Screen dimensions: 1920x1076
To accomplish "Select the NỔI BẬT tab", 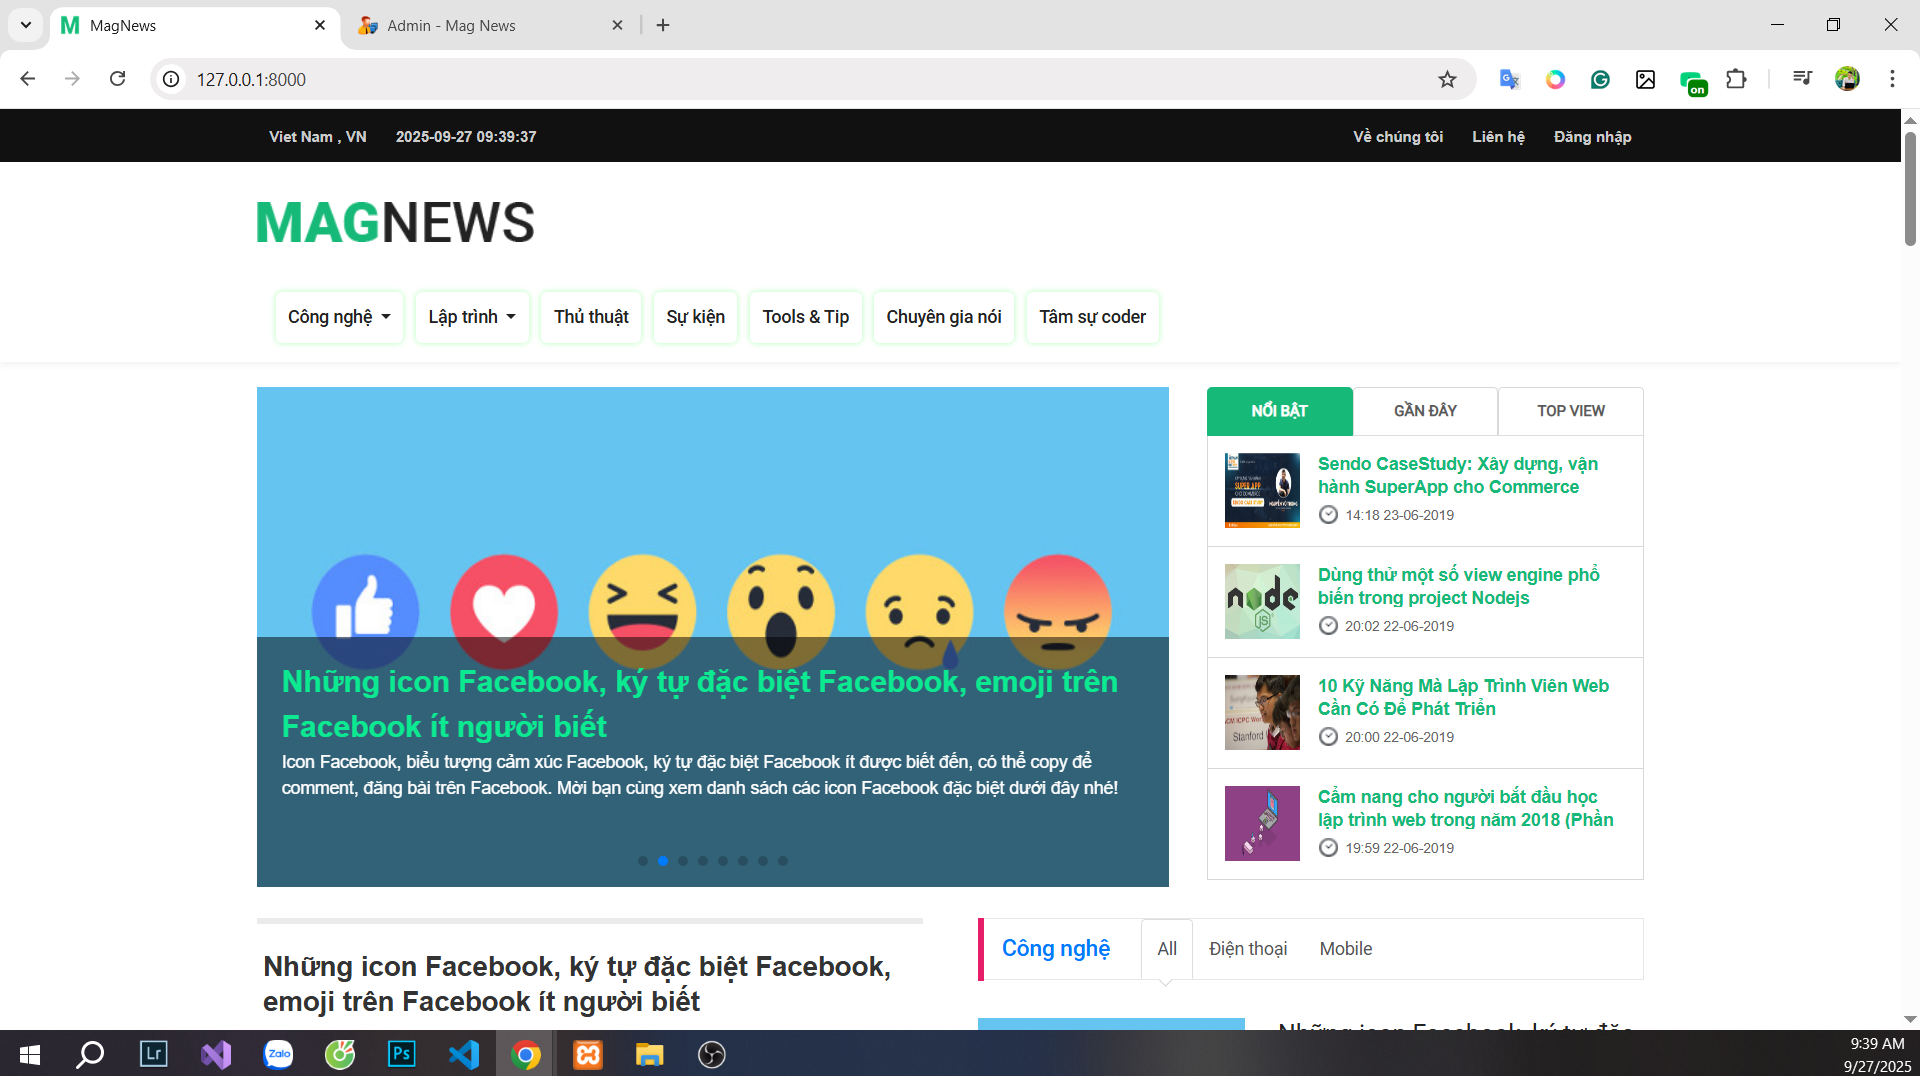I will pyautogui.click(x=1279, y=411).
